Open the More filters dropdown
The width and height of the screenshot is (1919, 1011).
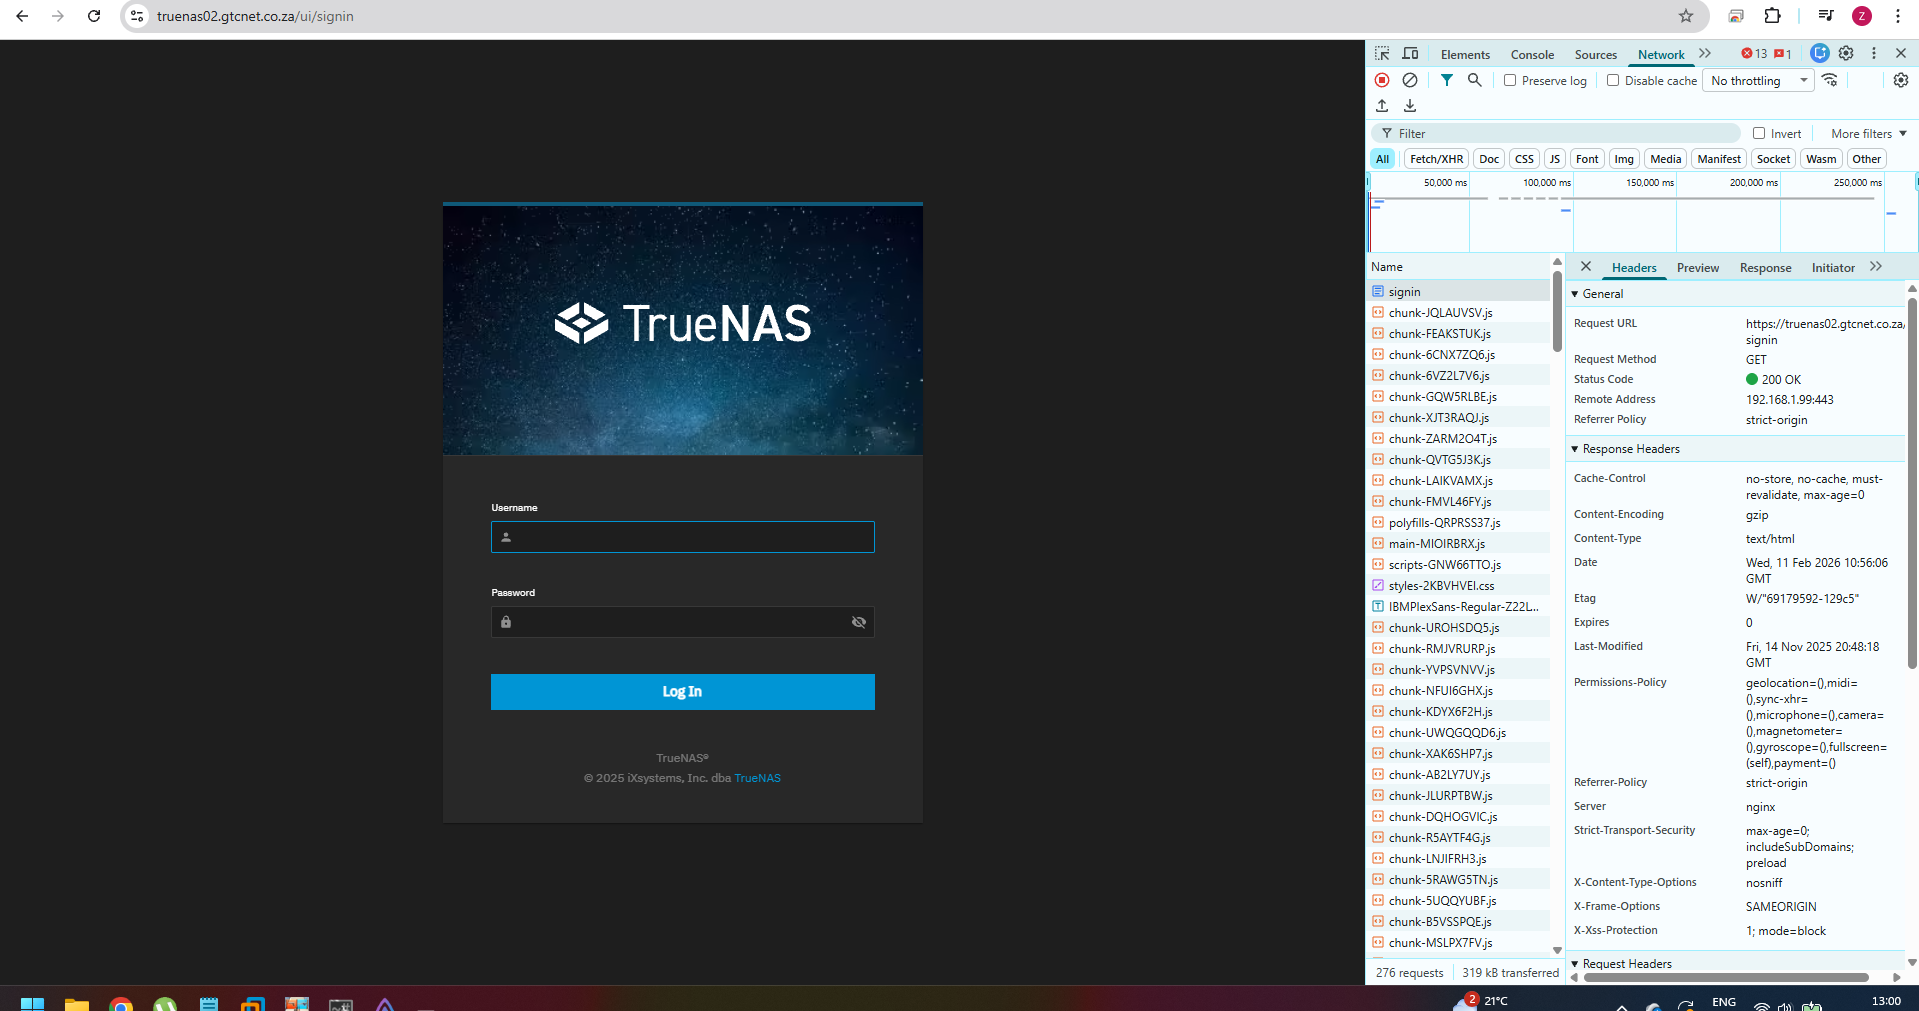1868,134
